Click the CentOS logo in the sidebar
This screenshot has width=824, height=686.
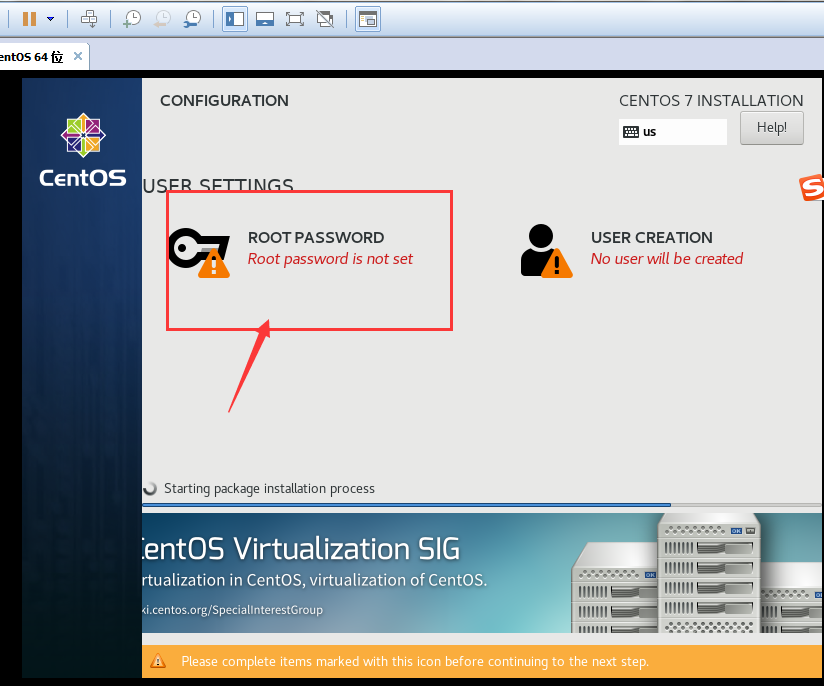click(x=83, y=150)
